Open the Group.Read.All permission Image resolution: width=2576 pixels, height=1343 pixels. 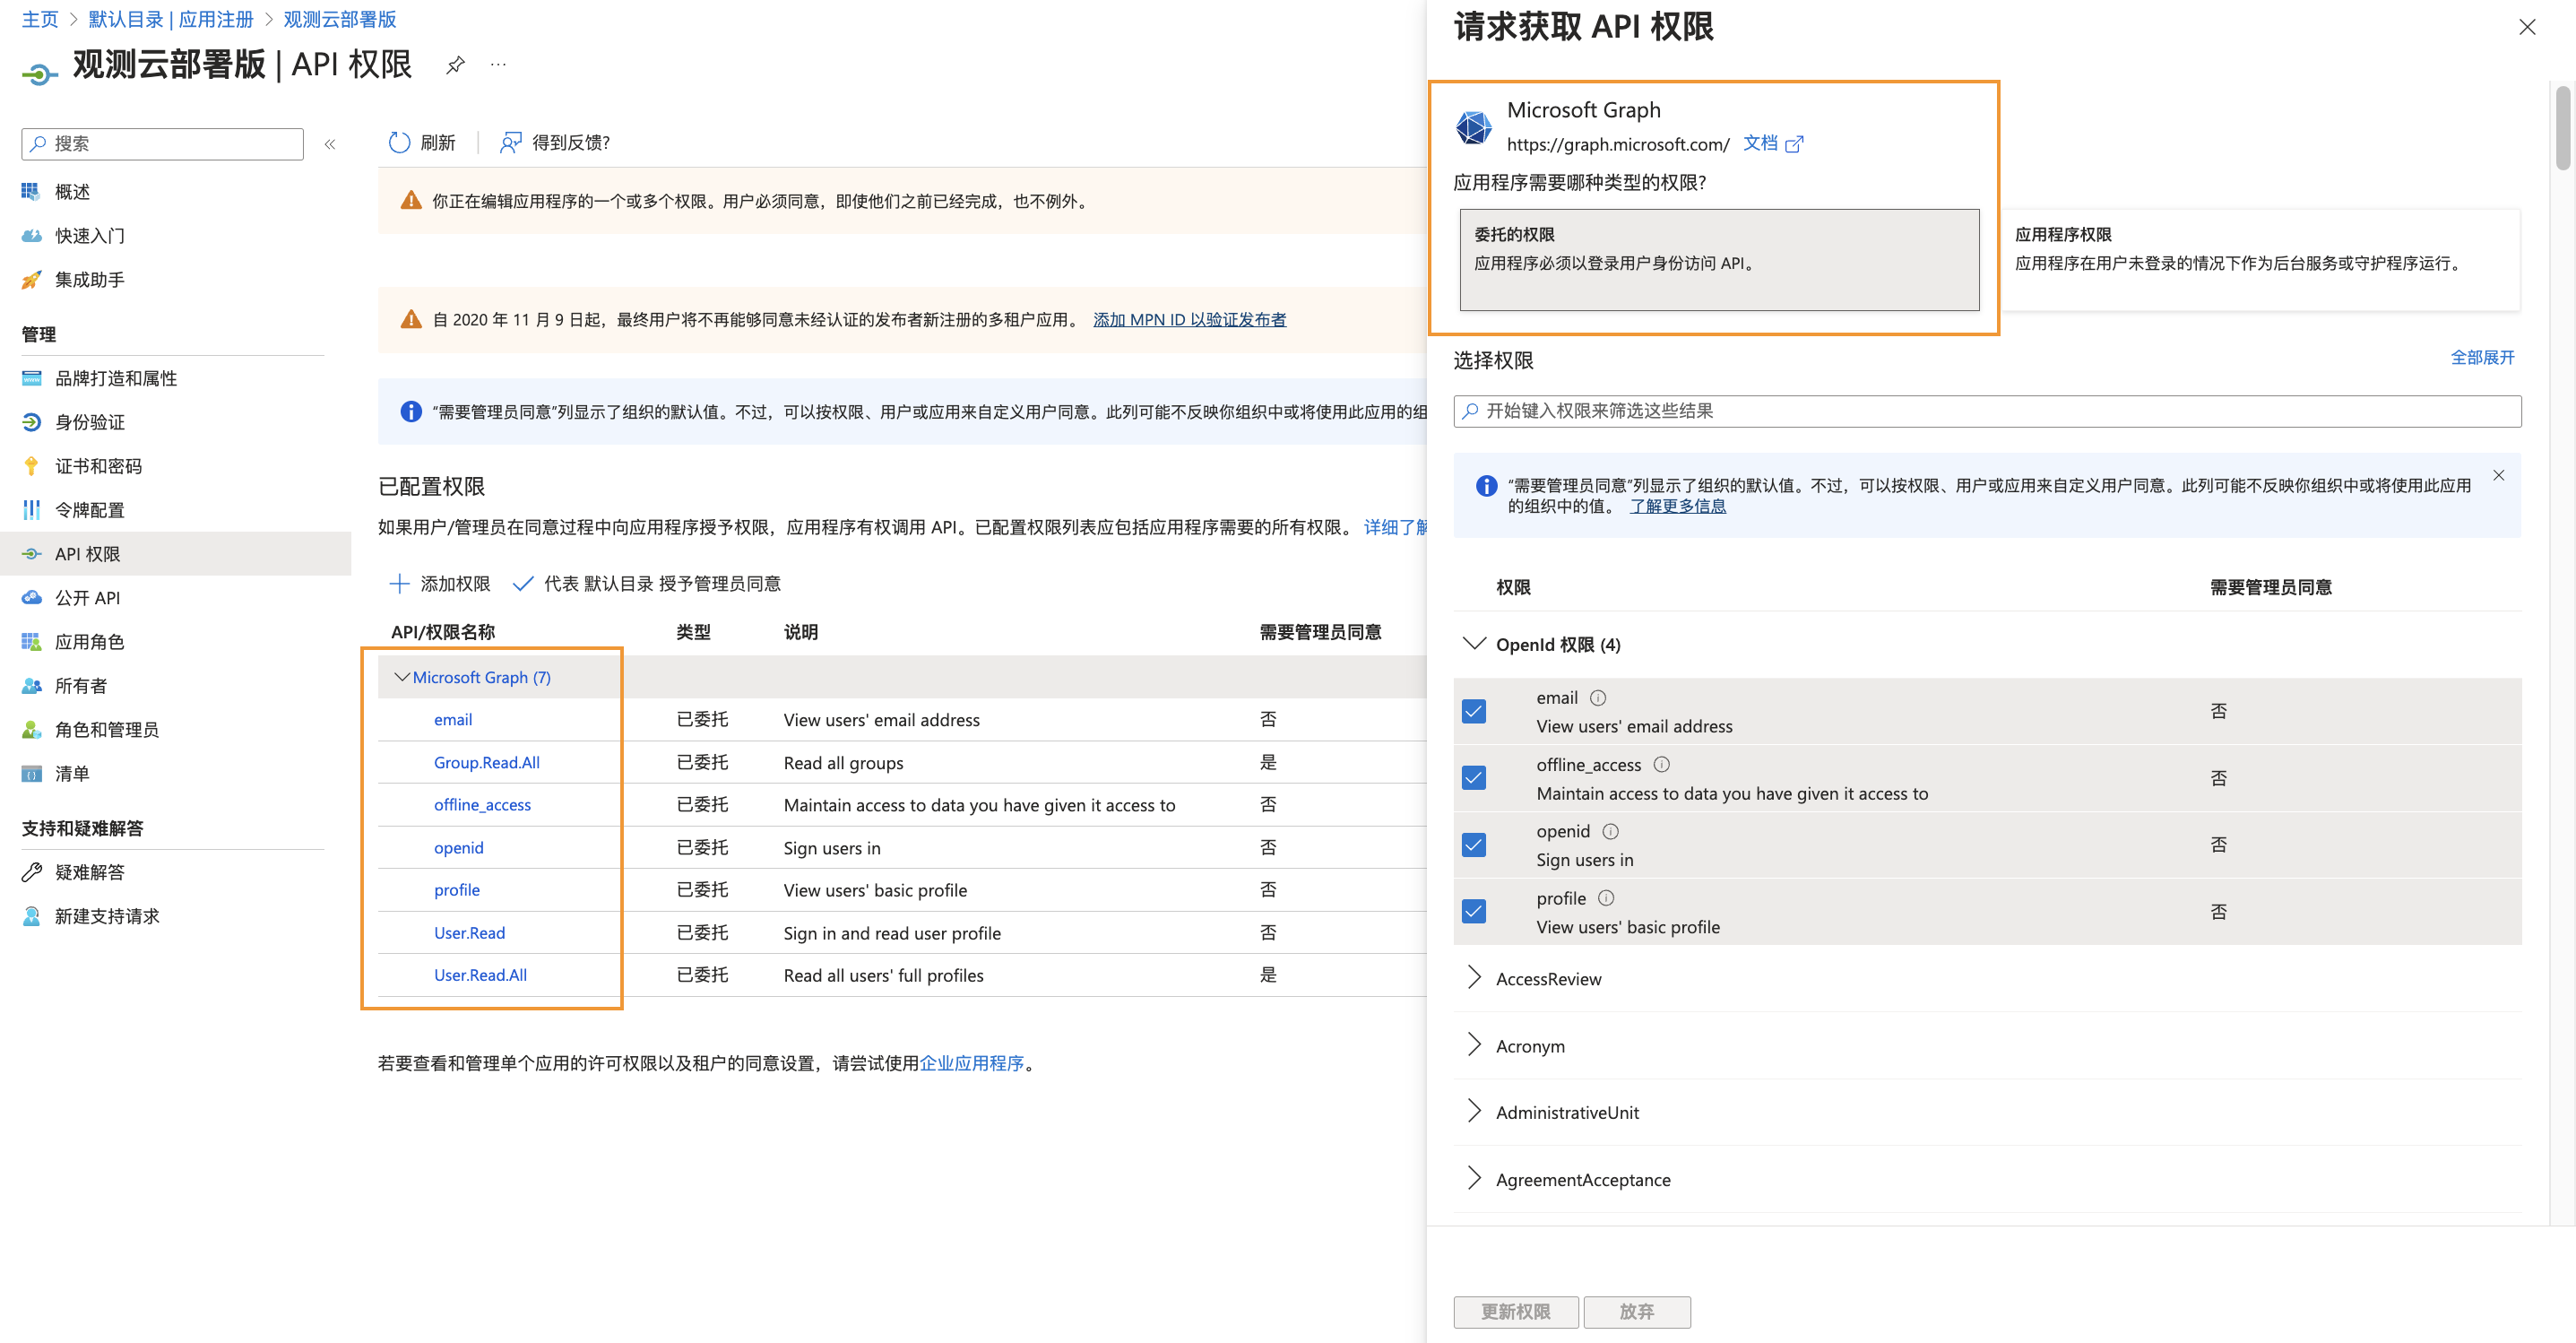pyautogui.click(x=487, y=763)
